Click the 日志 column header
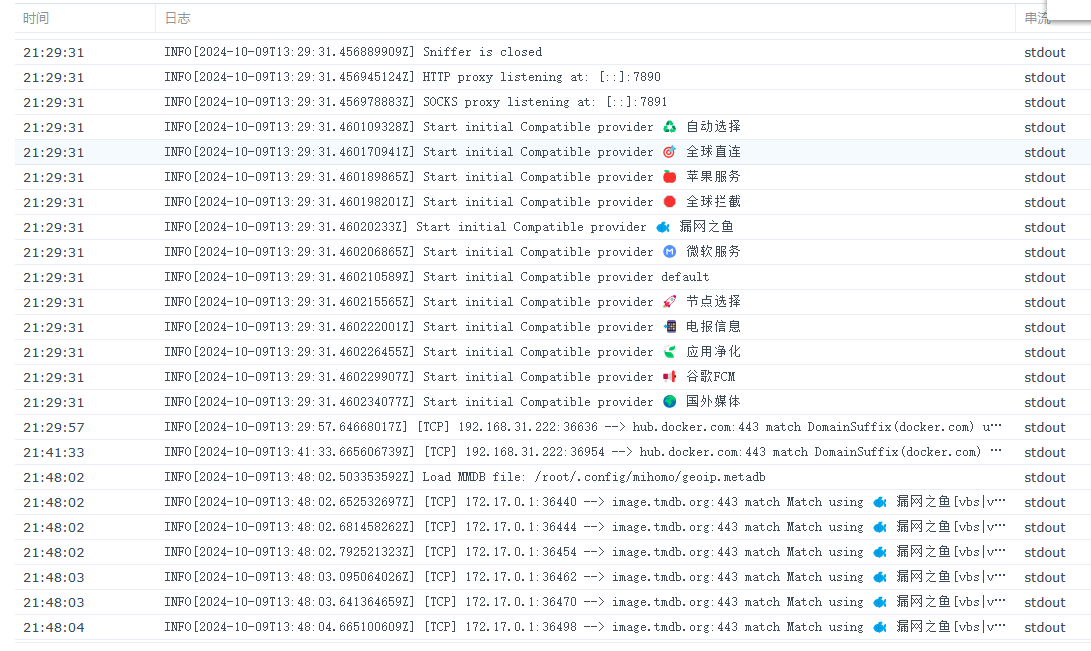The width and height of the screenshot is (1091, 651). 177,18
